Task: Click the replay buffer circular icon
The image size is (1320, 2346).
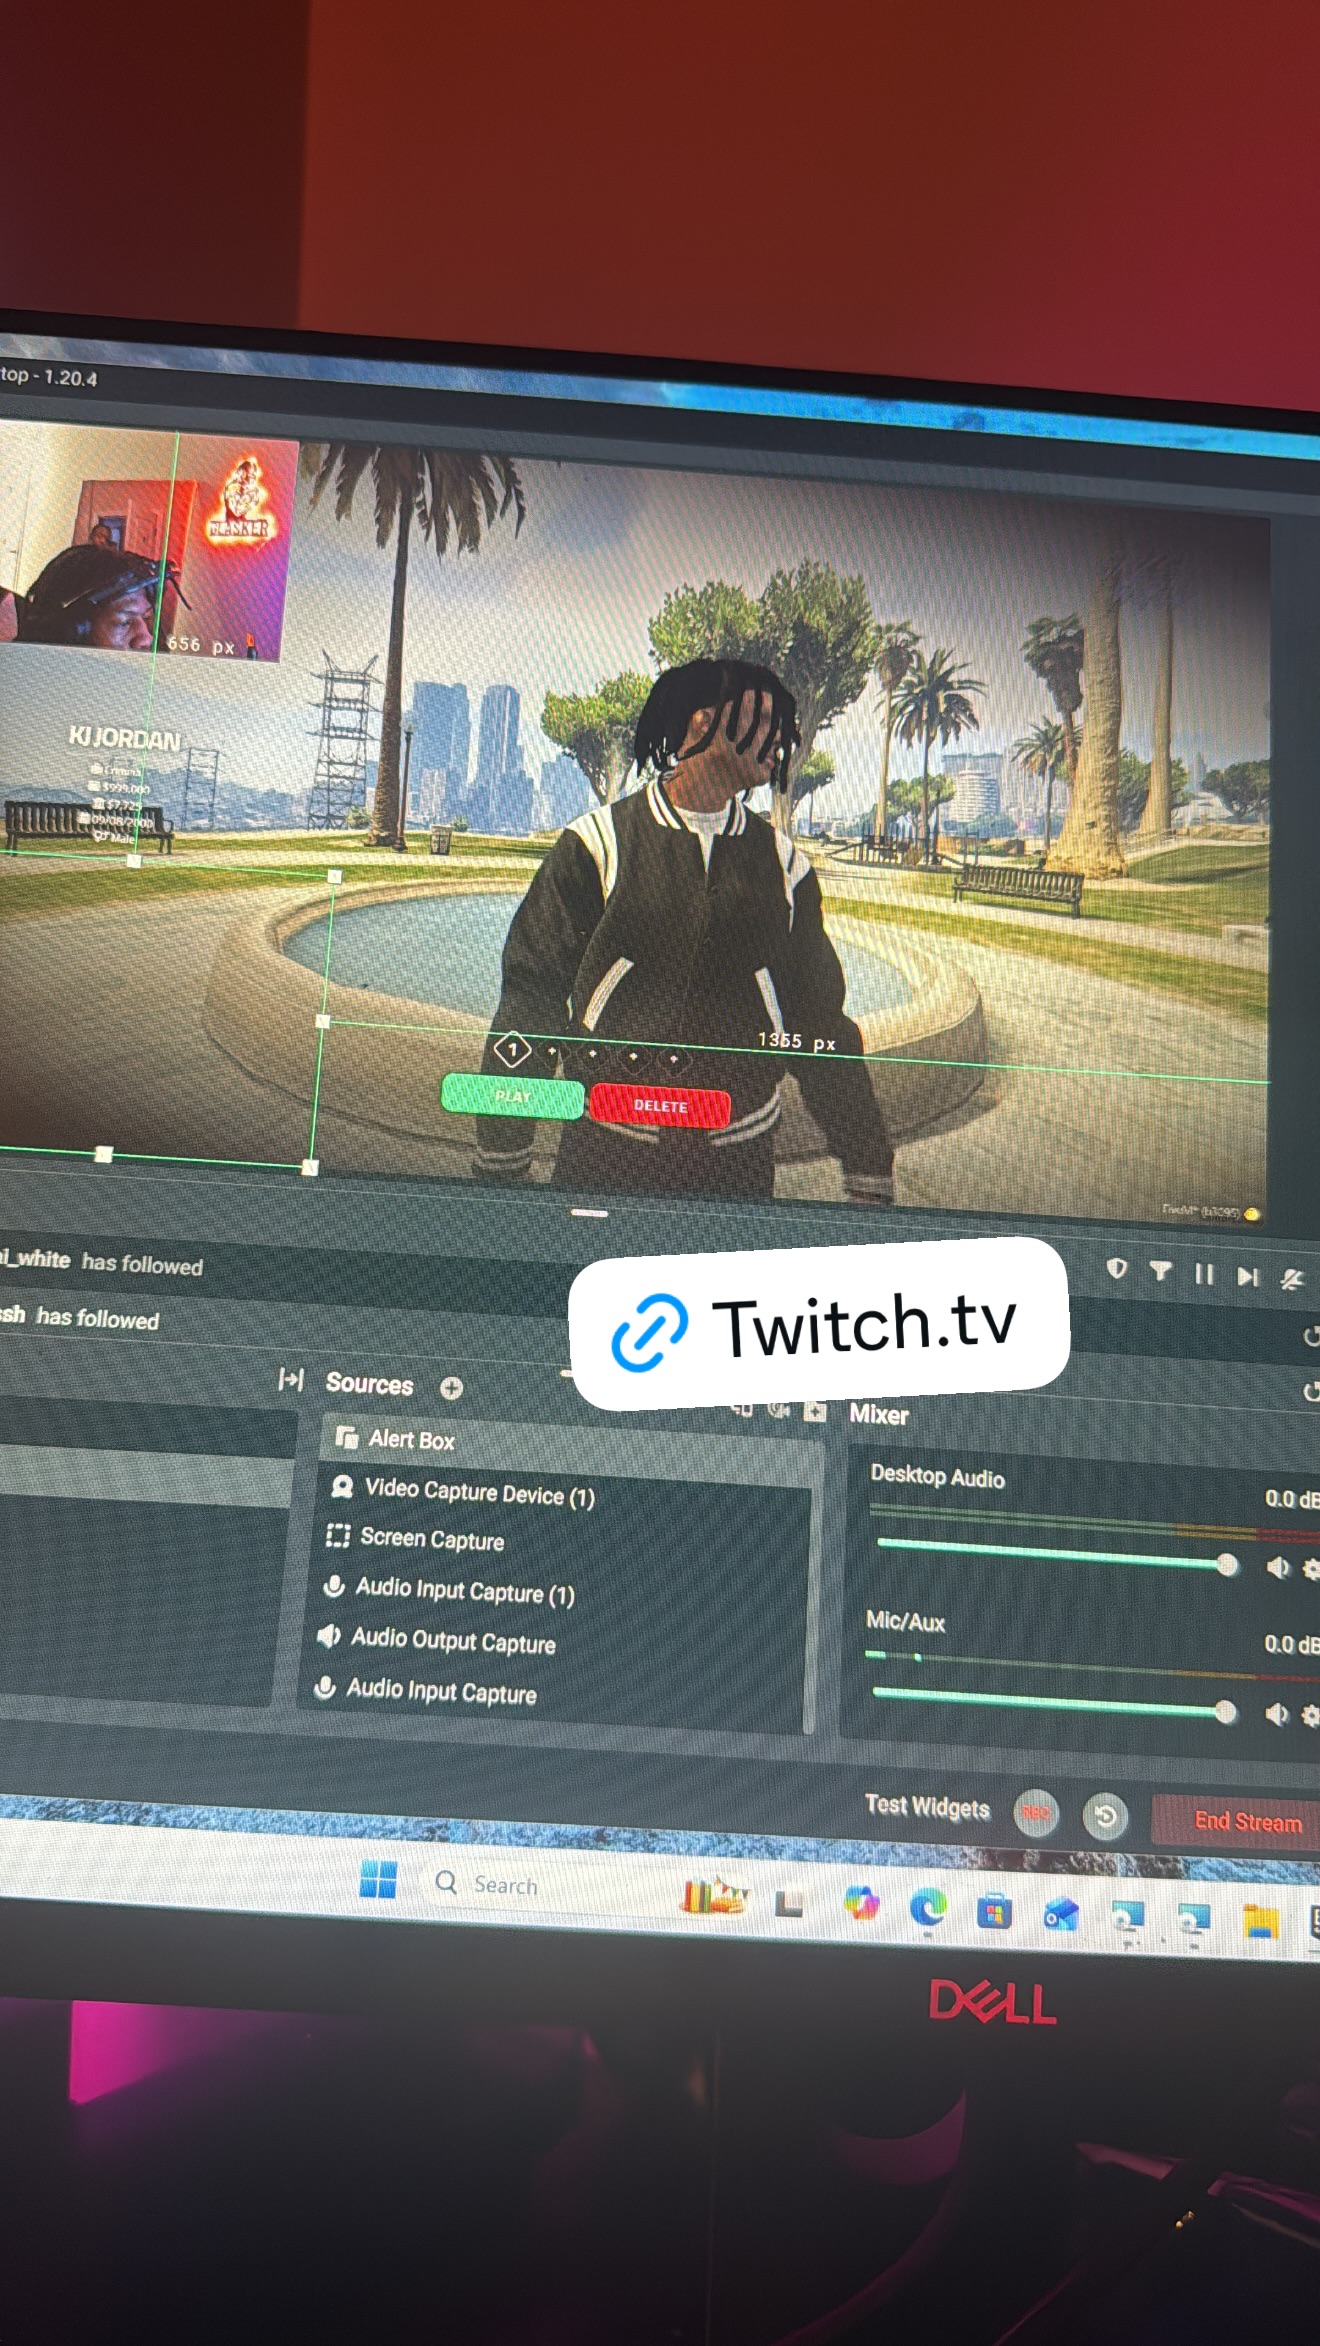Action: (x=1105, y=1816)
